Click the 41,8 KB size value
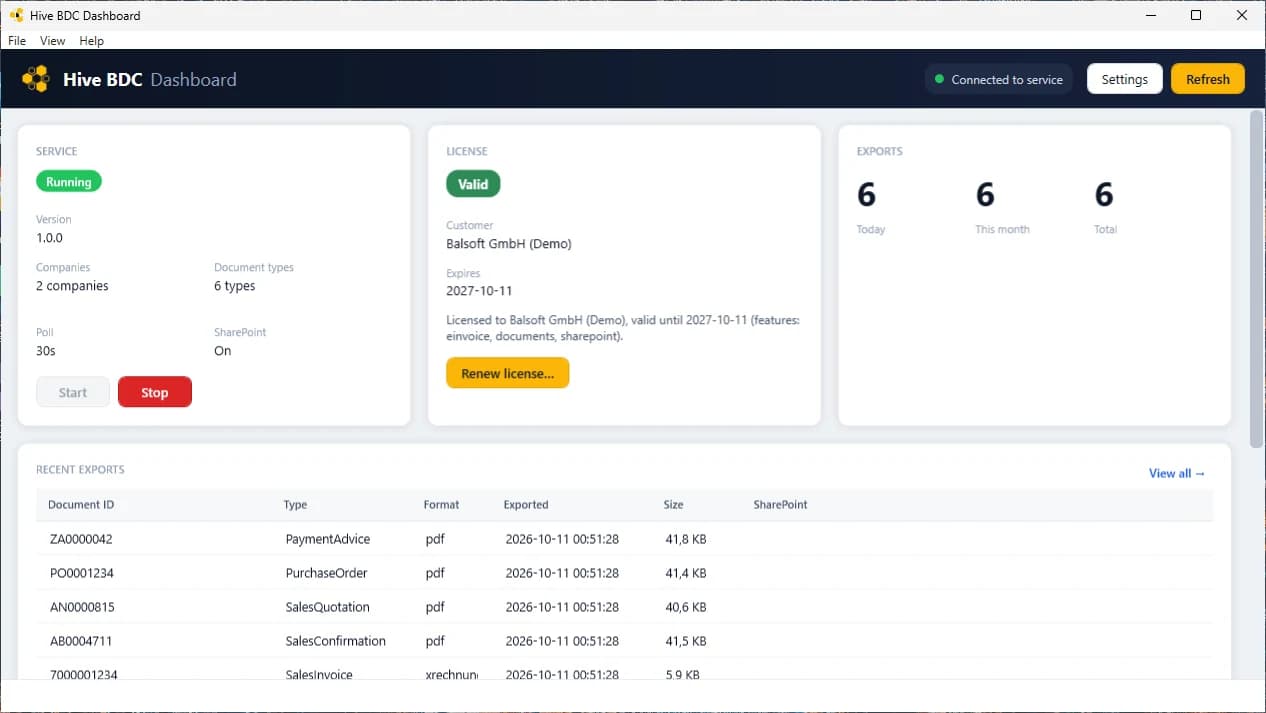The width and height of the screenshot is (1266, 713). point(686,539)
